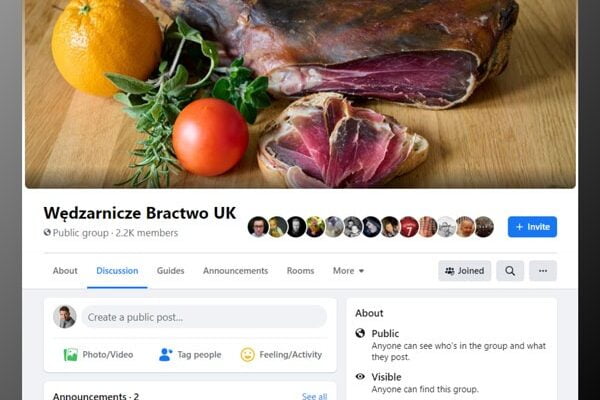Click the Public globe icon in About
Viewport: 600px width, 400px height.
pyautogui.click(x=360, y=333)
